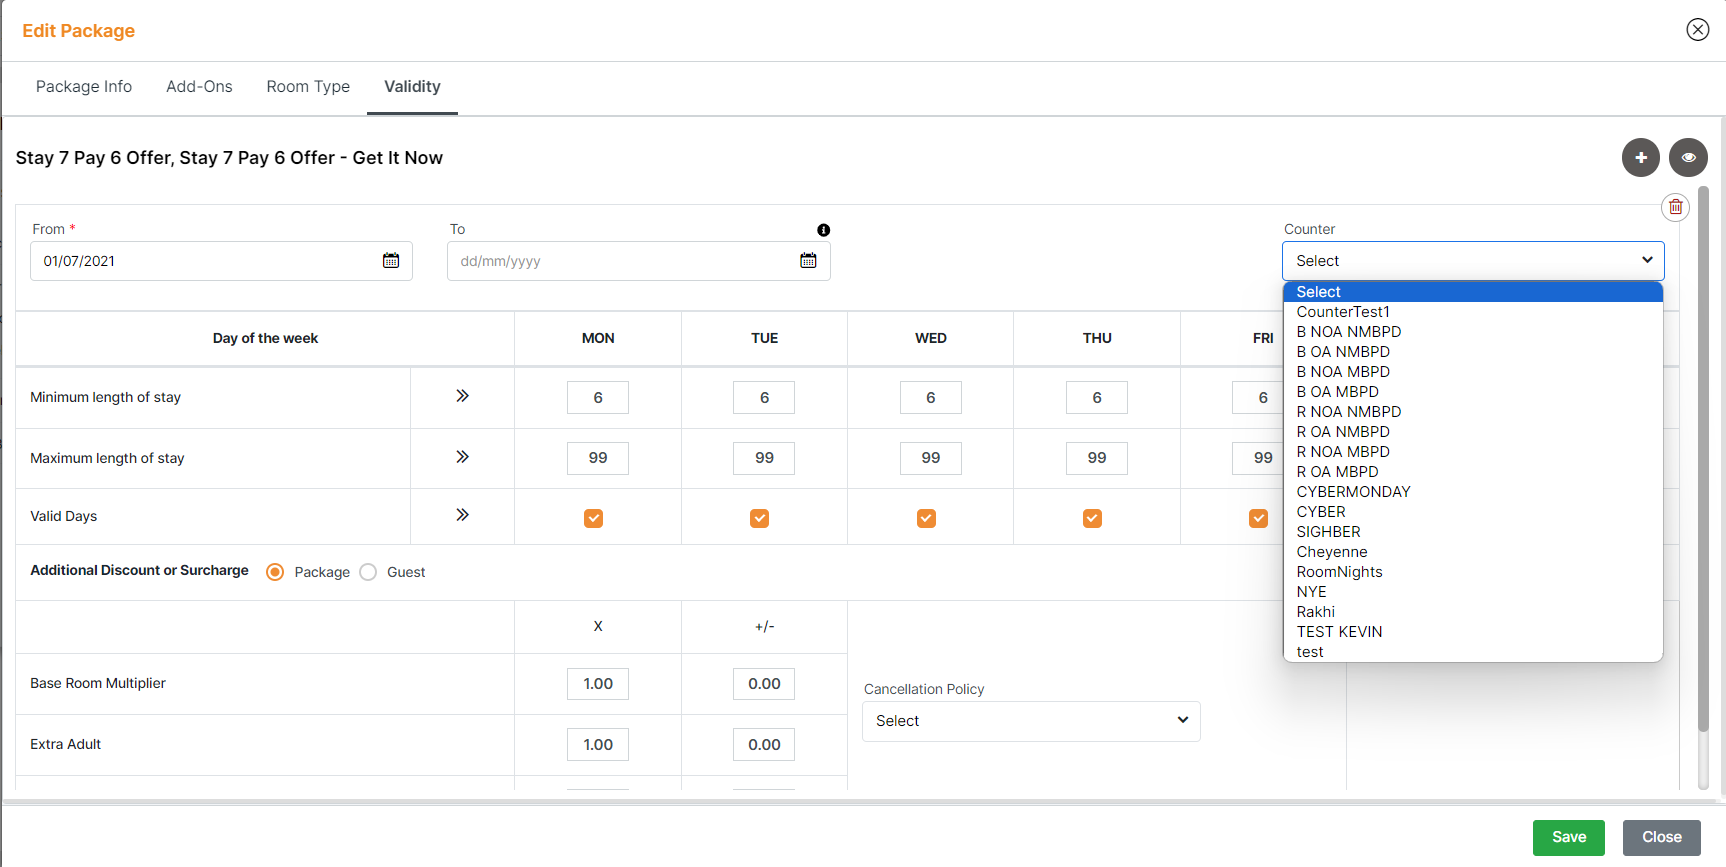Choose R NOA NMBPD option

point(1473,412)
